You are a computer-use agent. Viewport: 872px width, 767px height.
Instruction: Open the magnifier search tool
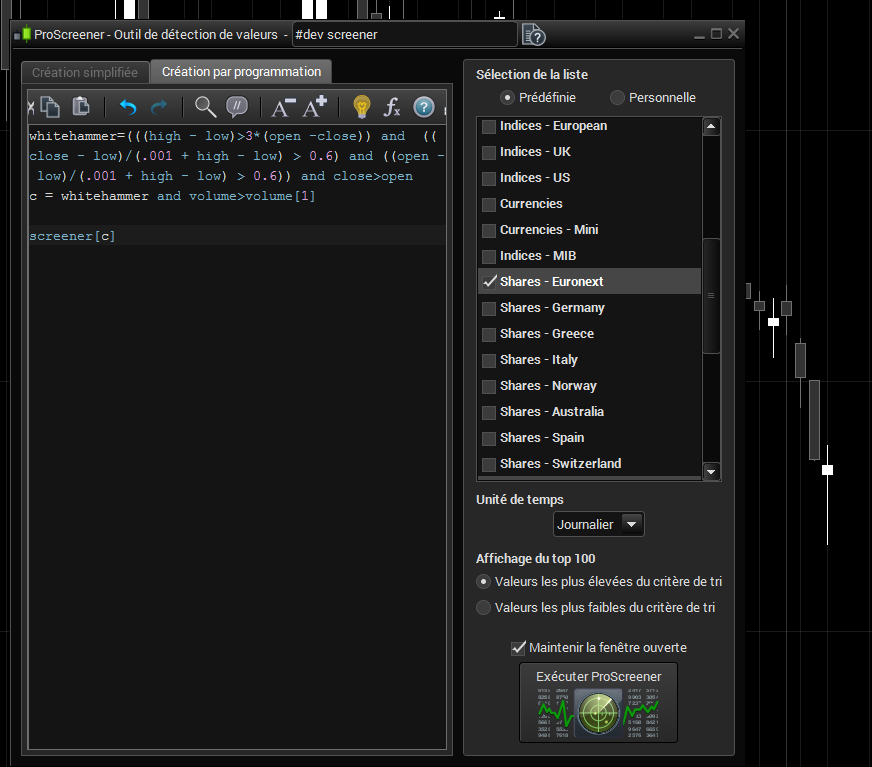(x=205, y=107)
